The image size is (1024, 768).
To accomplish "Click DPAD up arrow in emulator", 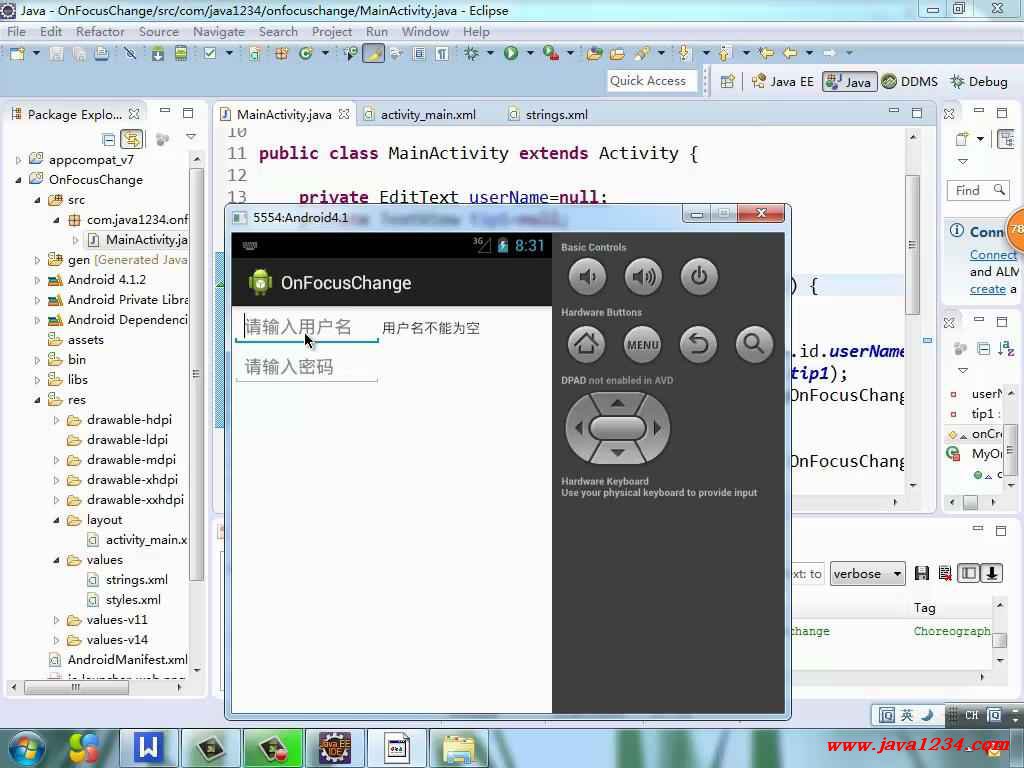I will [618, 403].
